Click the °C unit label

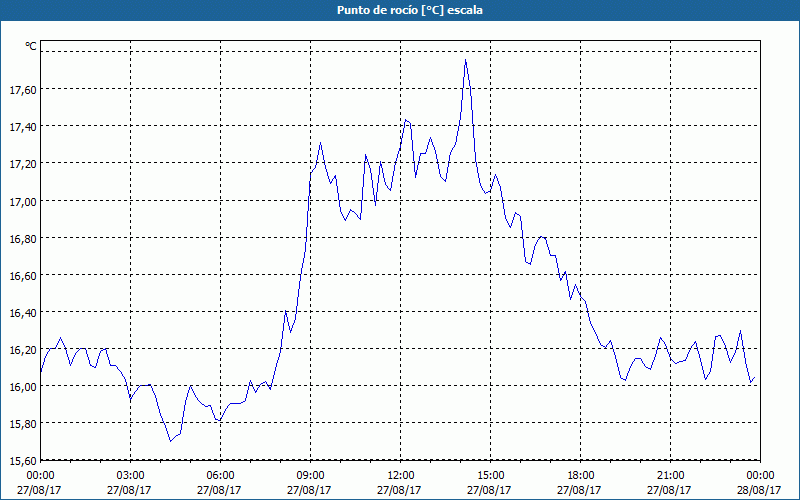coord(31,46)
